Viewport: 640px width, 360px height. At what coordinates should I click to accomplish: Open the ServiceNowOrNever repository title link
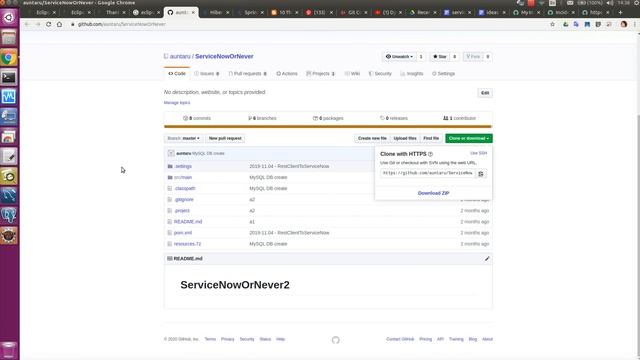coord(224,56)
